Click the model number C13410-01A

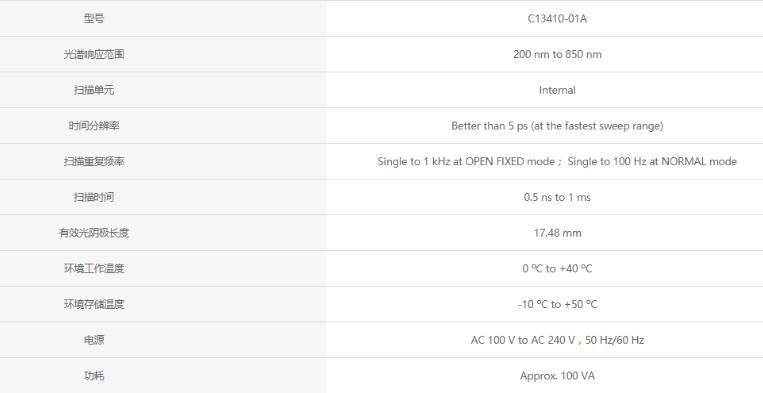(x=557, y=18)
